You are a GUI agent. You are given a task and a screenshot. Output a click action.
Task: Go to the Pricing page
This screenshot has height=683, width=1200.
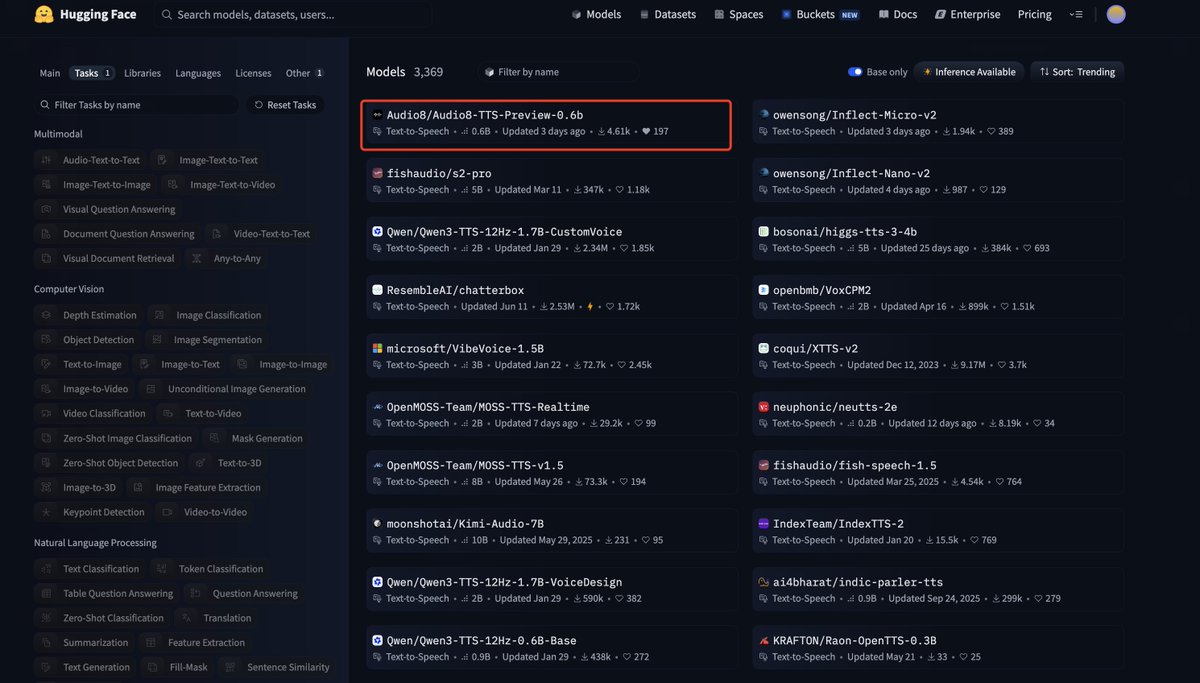1034,14
